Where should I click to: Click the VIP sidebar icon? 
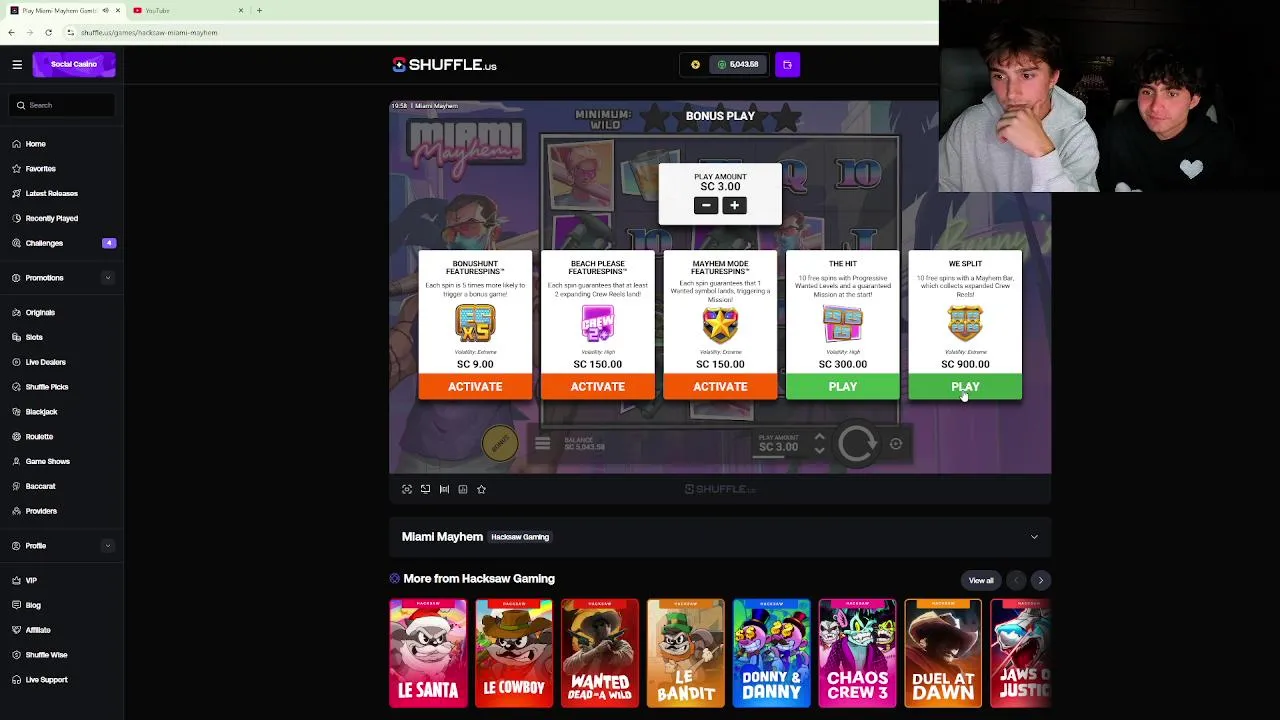17,581
